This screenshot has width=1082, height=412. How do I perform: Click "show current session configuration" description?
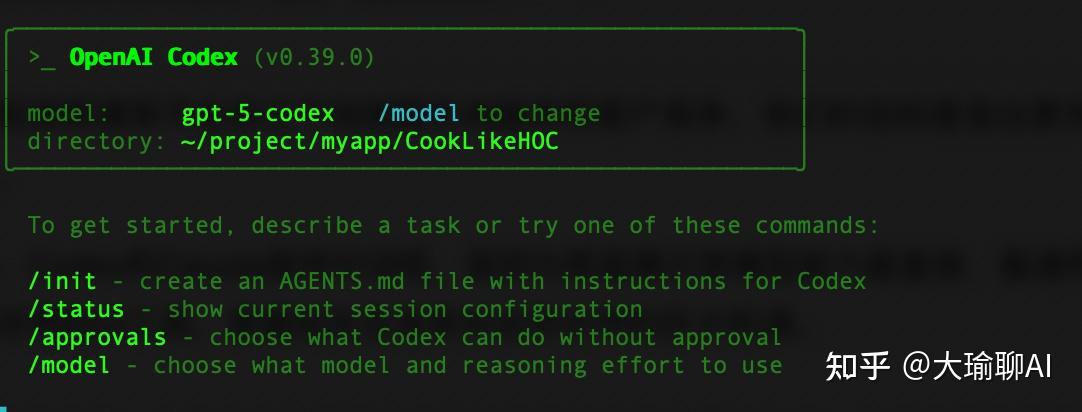click(405, 310)
